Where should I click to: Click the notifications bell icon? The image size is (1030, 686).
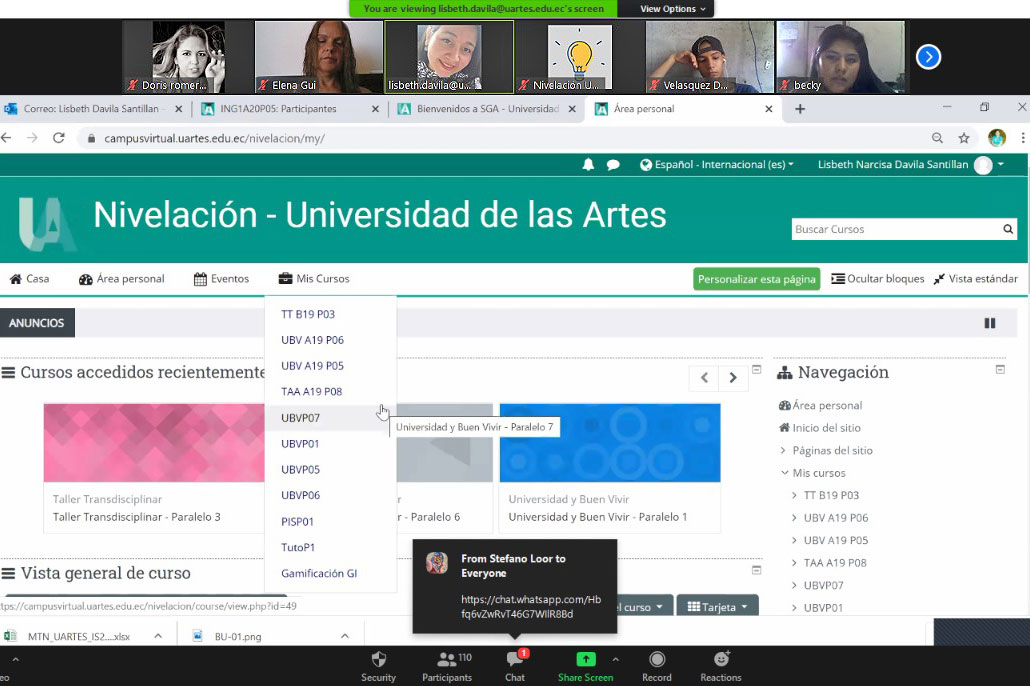click(x=588, y=165)
